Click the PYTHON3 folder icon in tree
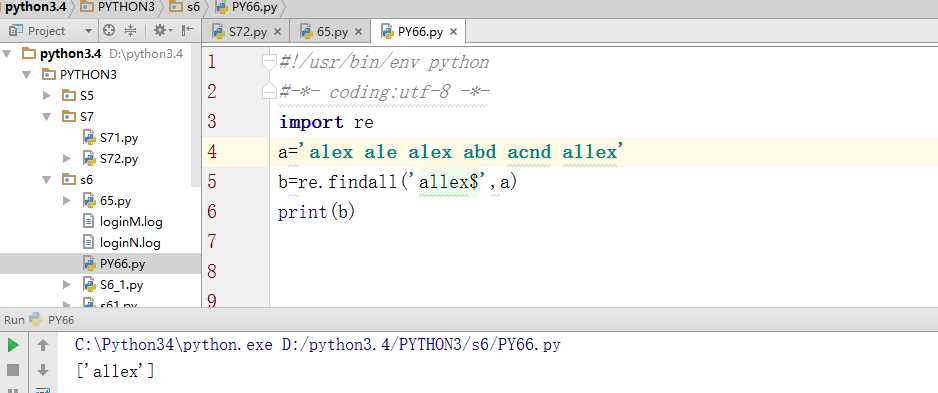The image size is (938, 393). click(48, 75)
